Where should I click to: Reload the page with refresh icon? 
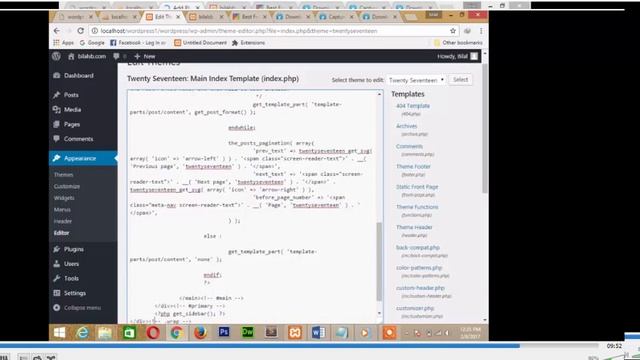pos(80,31)
